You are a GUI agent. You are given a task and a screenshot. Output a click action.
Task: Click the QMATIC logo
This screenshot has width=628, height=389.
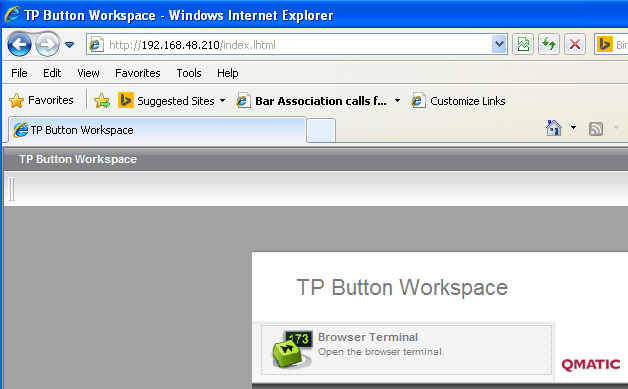click(x=591, y=365)
